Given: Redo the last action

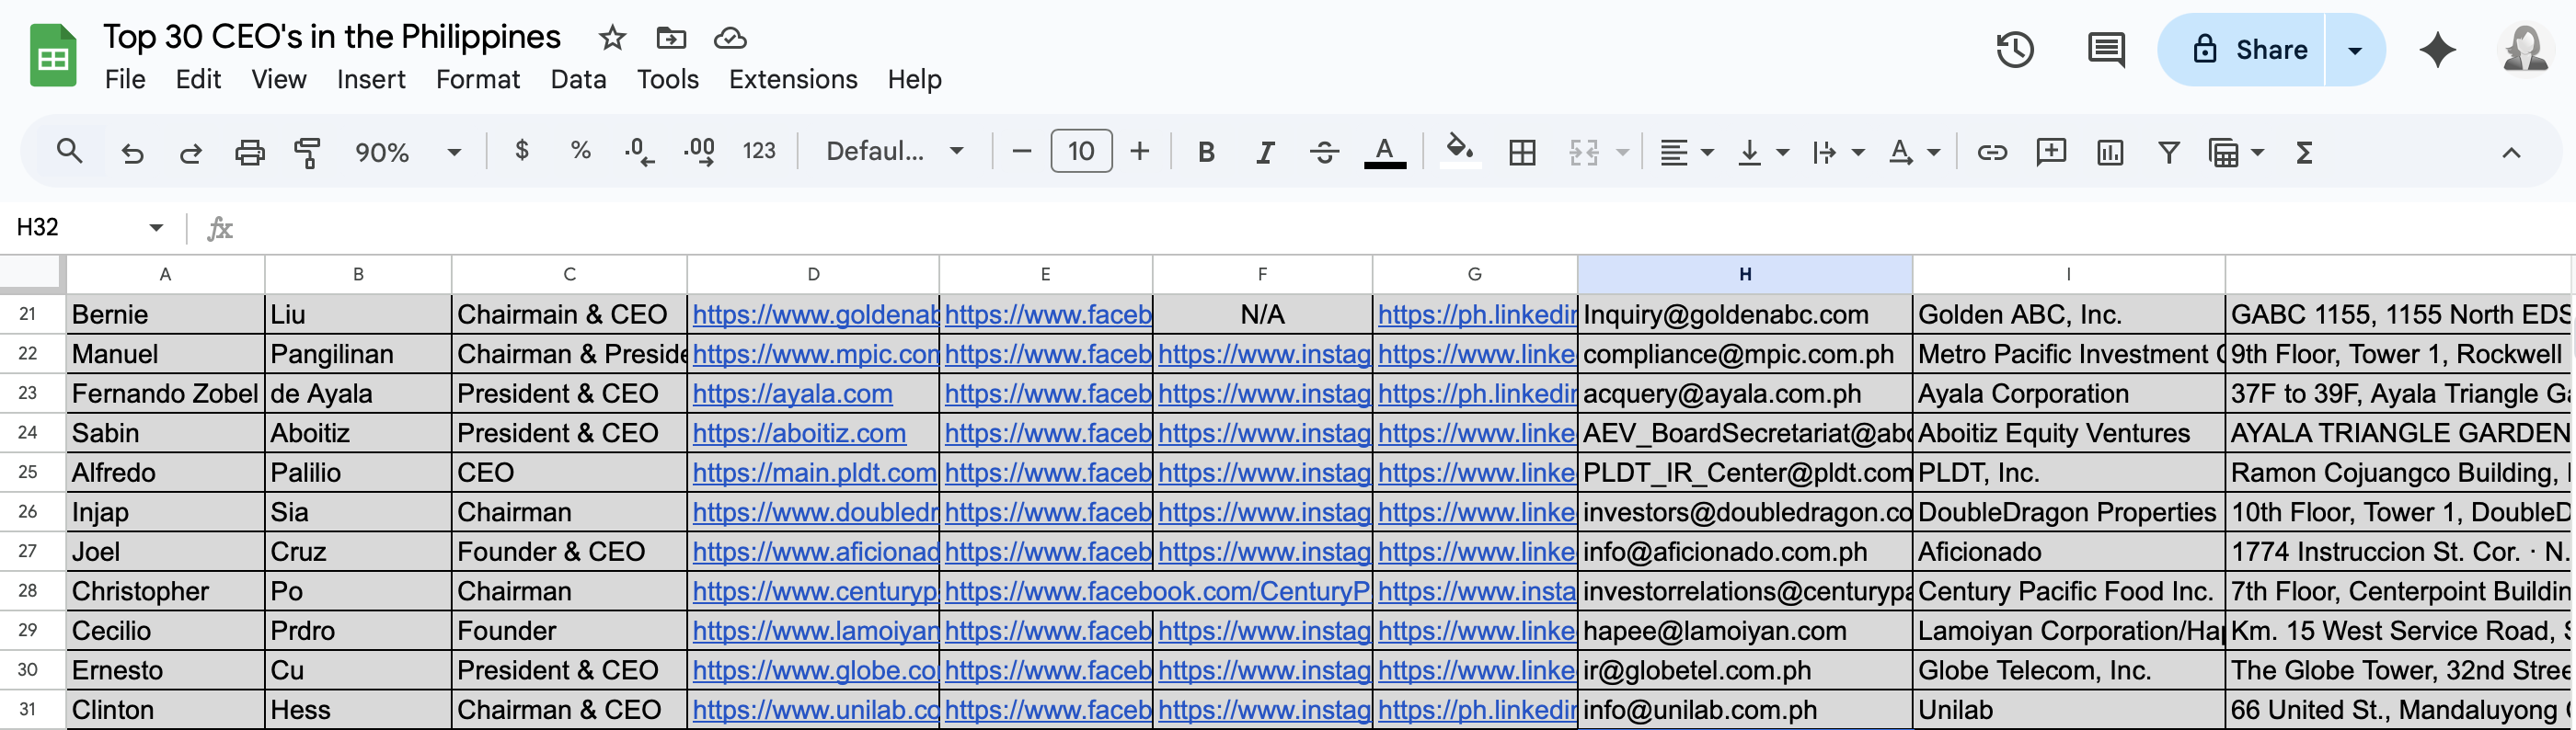Looking at the screenshot, I should pyautogui.click(x=190, y=152).
